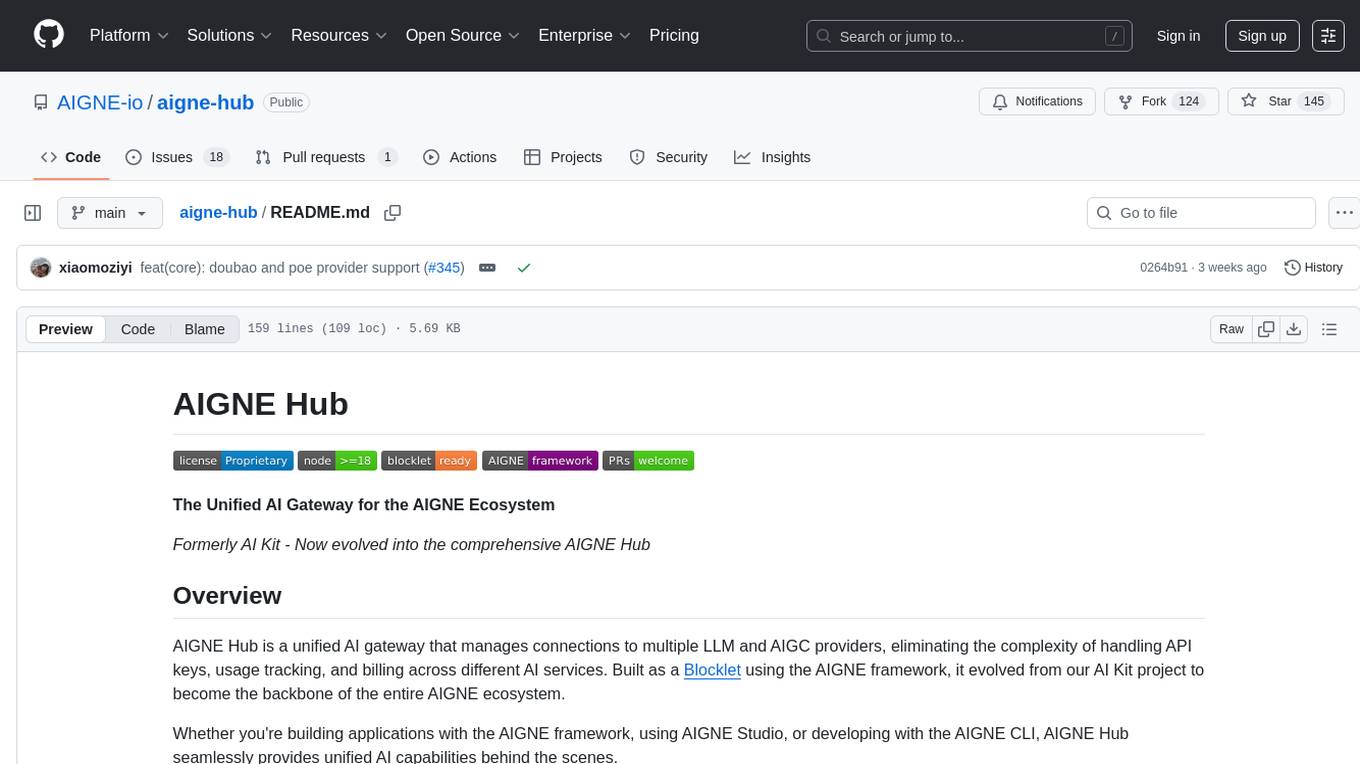Click the xiaomoziyi avatar image

pos(41,267)
